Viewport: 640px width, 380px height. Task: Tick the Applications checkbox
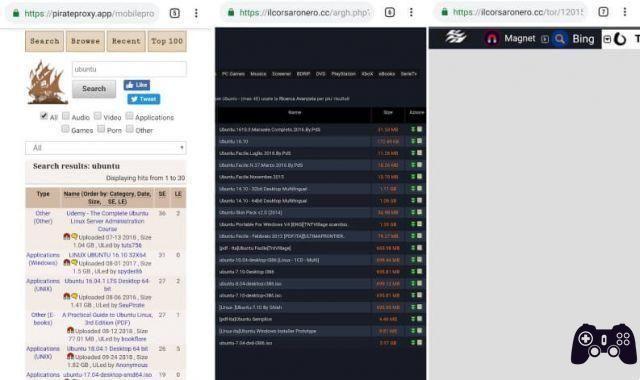(129, 116)
